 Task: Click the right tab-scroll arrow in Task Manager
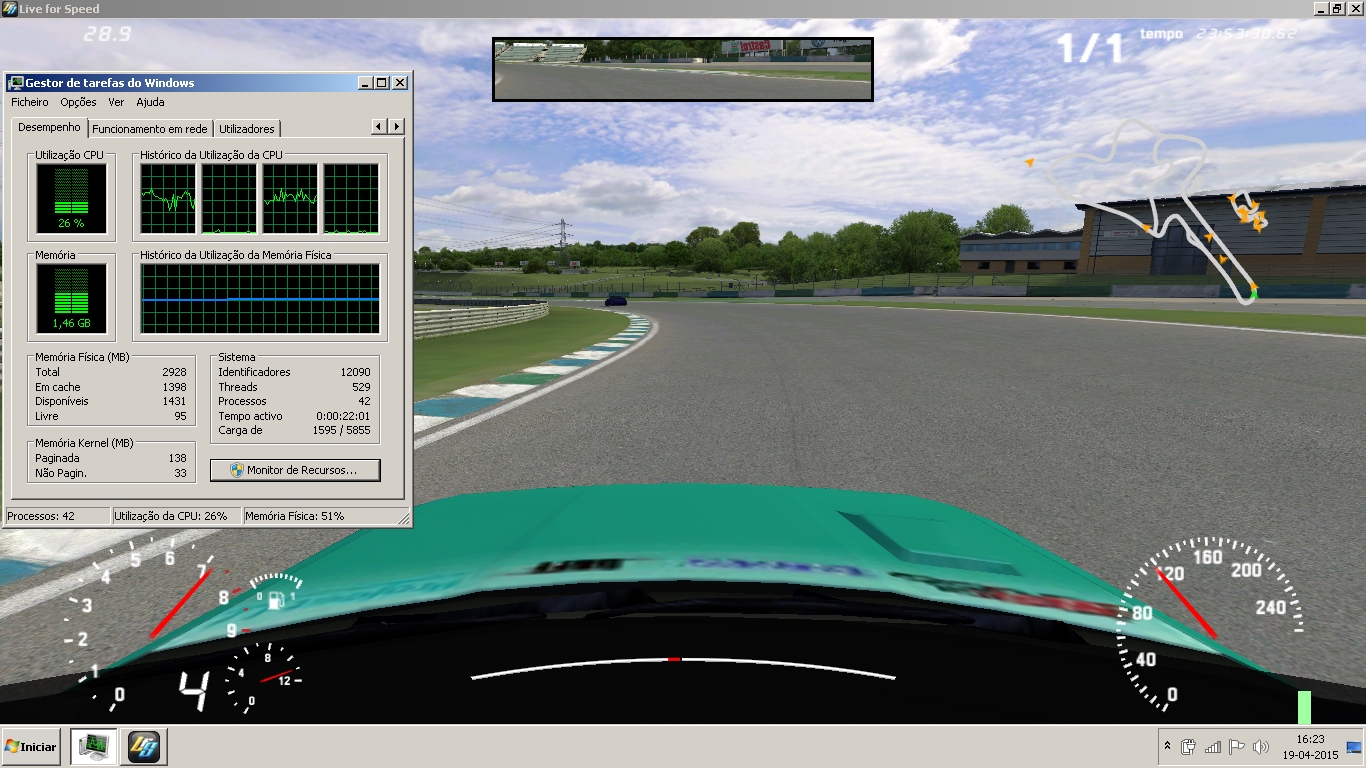pyautogui.click(x=396, y=127)
